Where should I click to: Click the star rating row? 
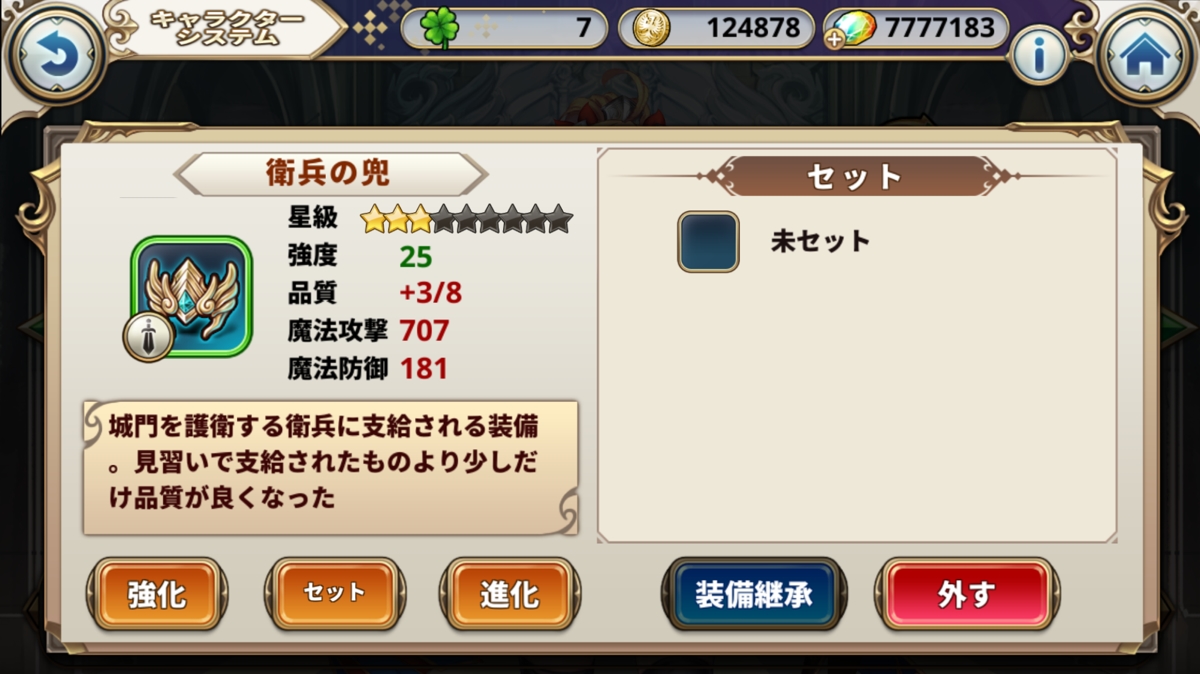(x=467, y=217)
